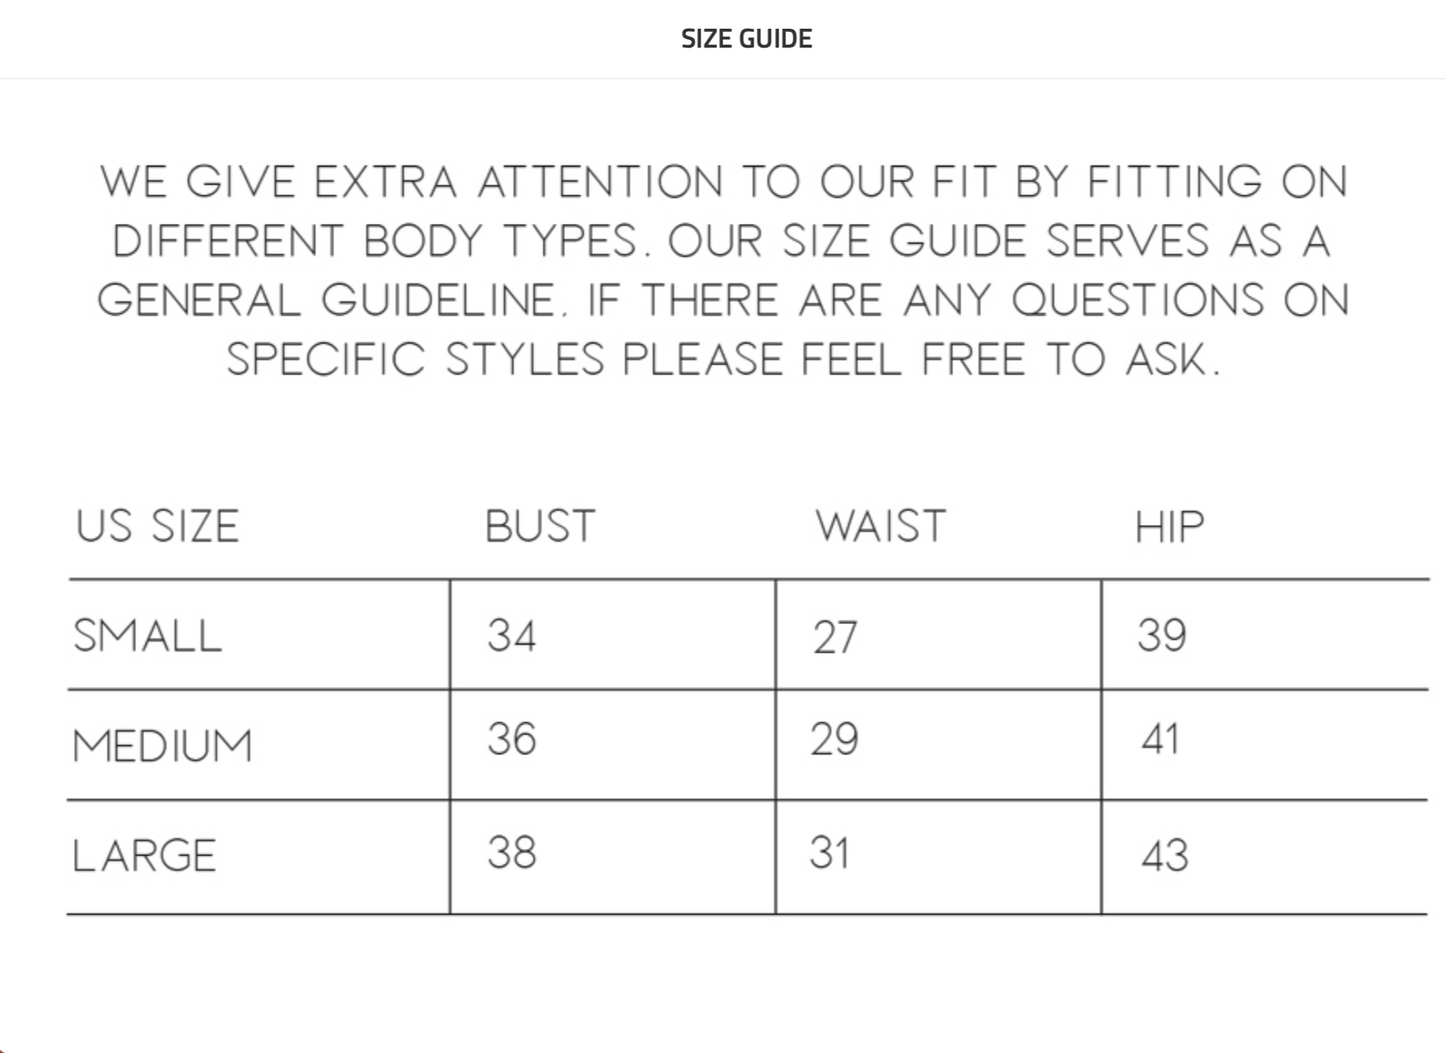This screenshot has width=1445, height=1053.
Task: Click the first line of the fit description
Action: 723,182
